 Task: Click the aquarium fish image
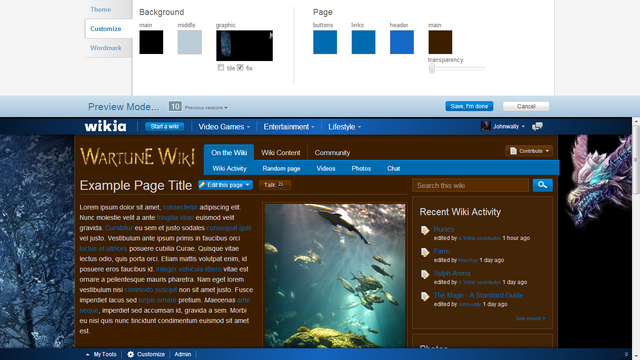[x=335, y=276]
